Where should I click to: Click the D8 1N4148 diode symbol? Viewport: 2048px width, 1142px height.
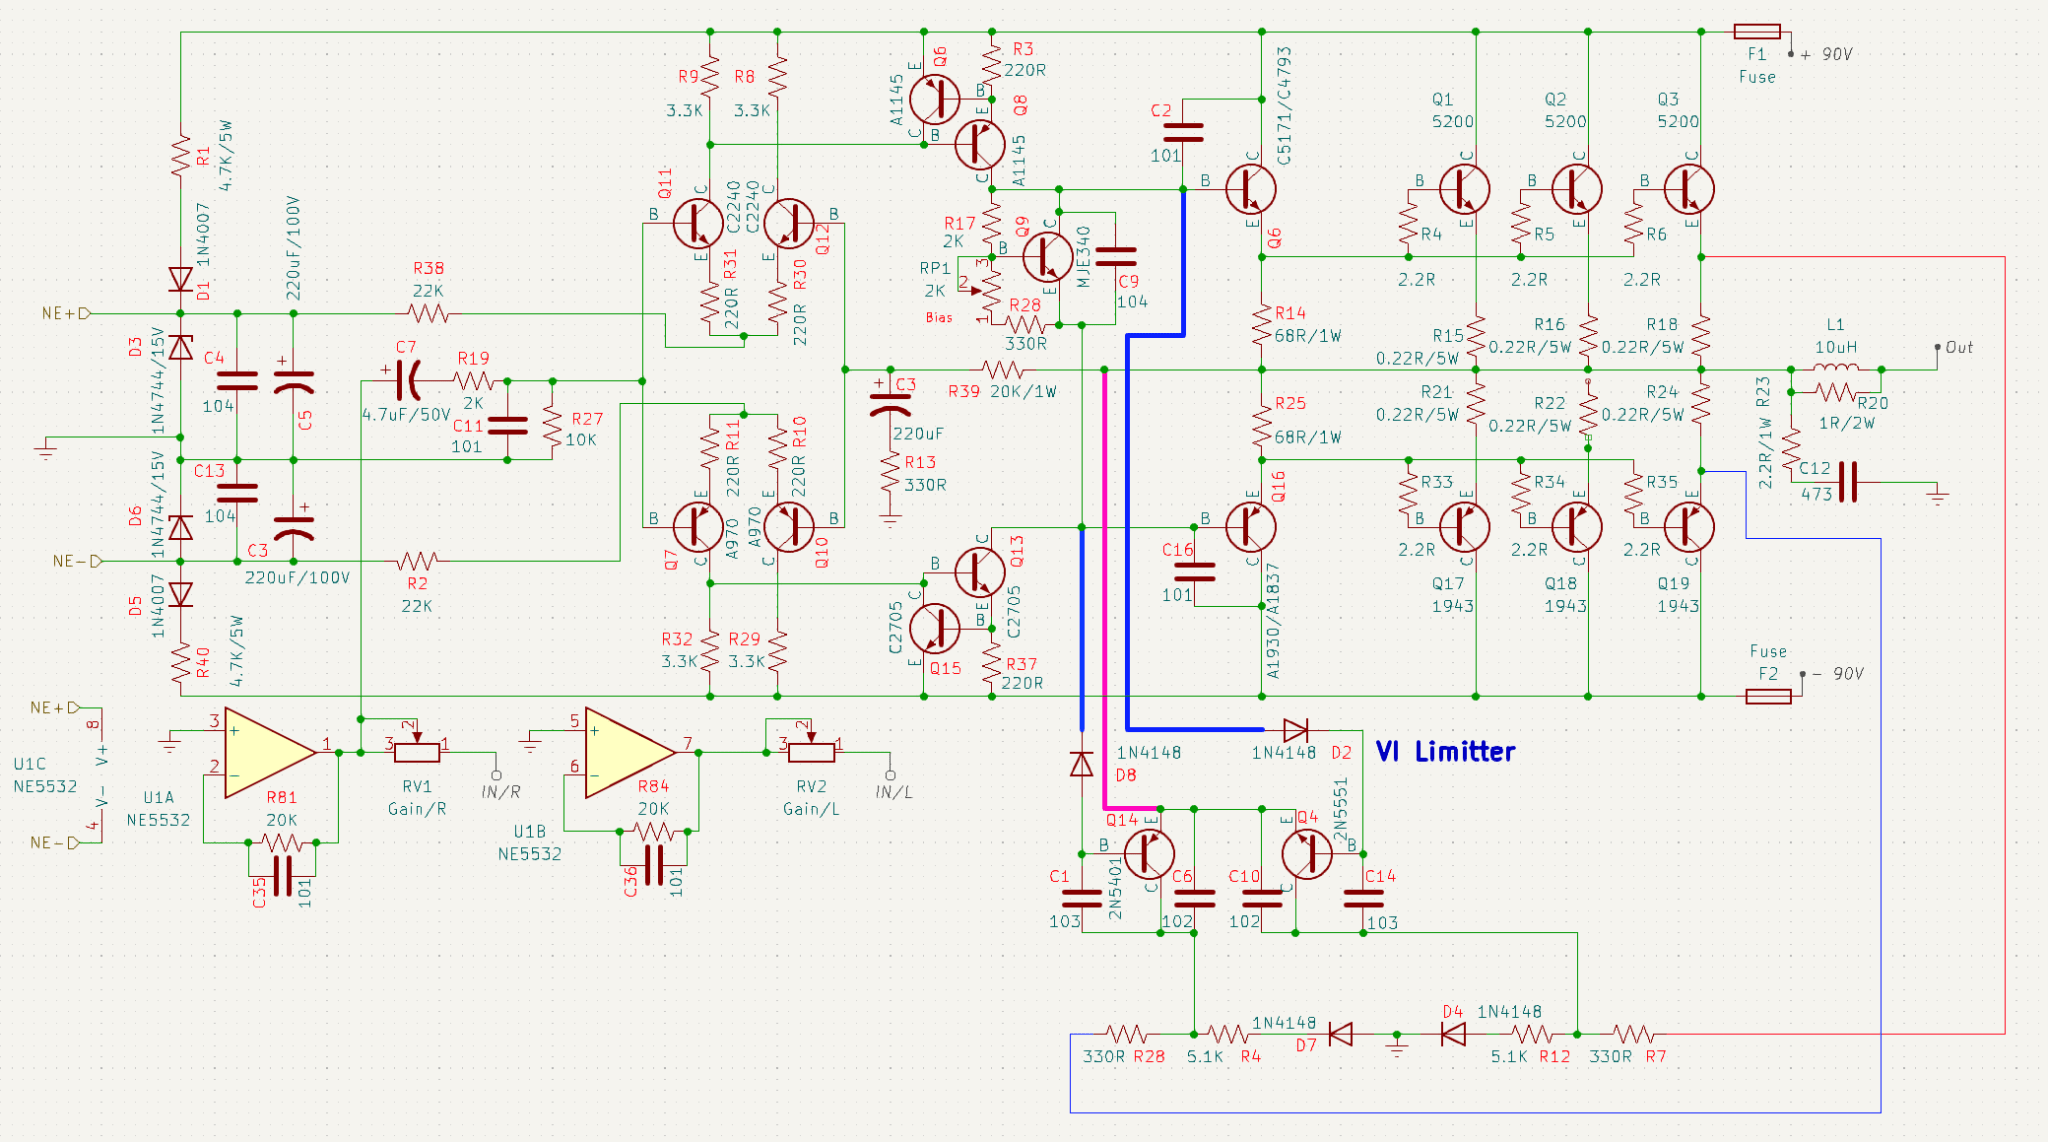1081,765
